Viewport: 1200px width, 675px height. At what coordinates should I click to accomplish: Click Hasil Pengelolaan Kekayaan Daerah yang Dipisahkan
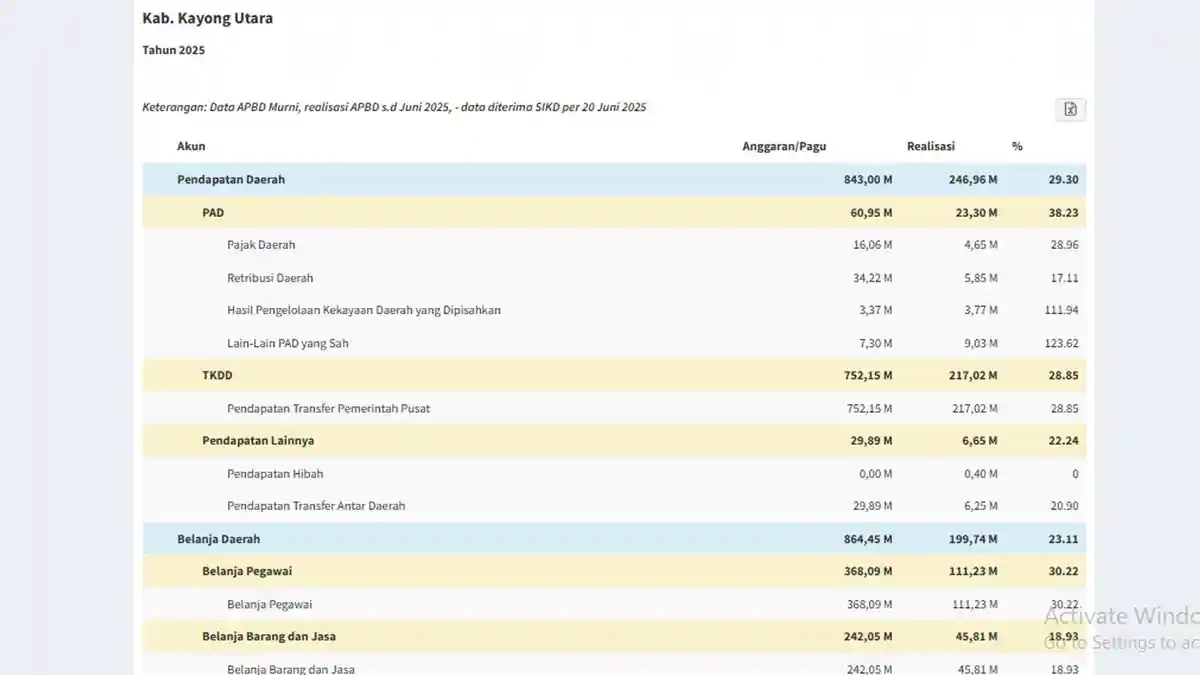[364, 310]
